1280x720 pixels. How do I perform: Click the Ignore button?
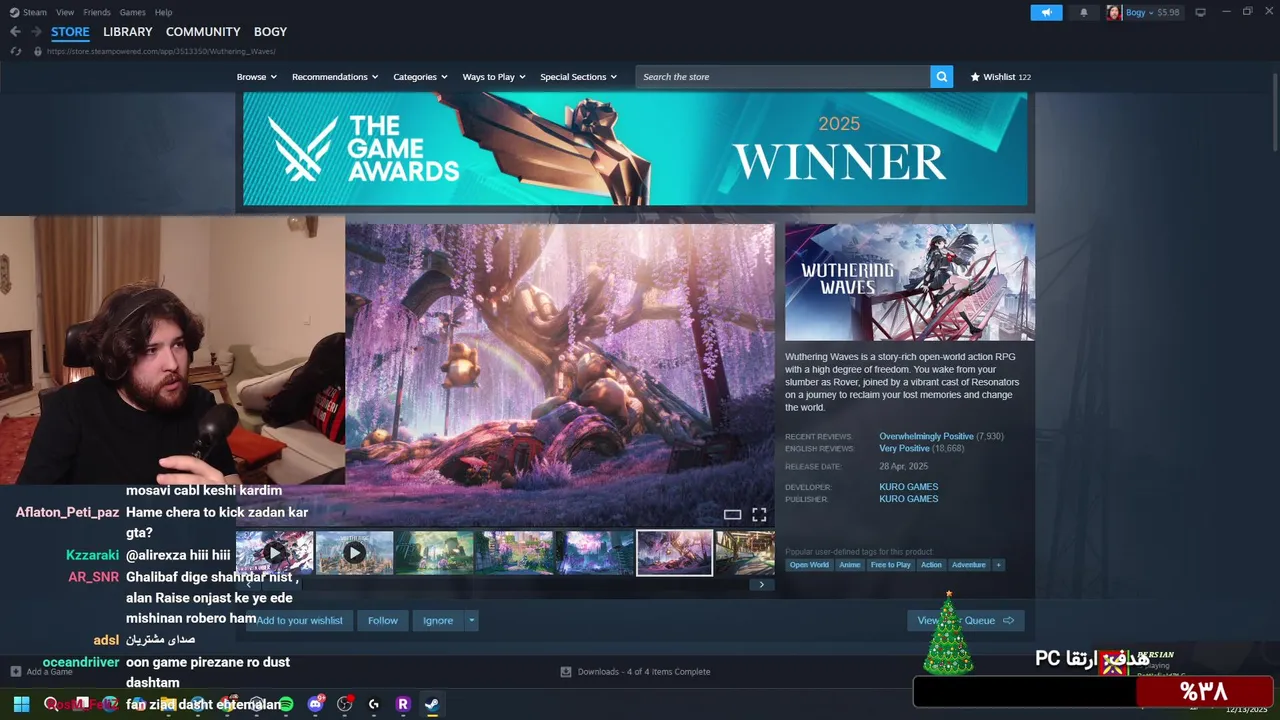pos(438,621)
